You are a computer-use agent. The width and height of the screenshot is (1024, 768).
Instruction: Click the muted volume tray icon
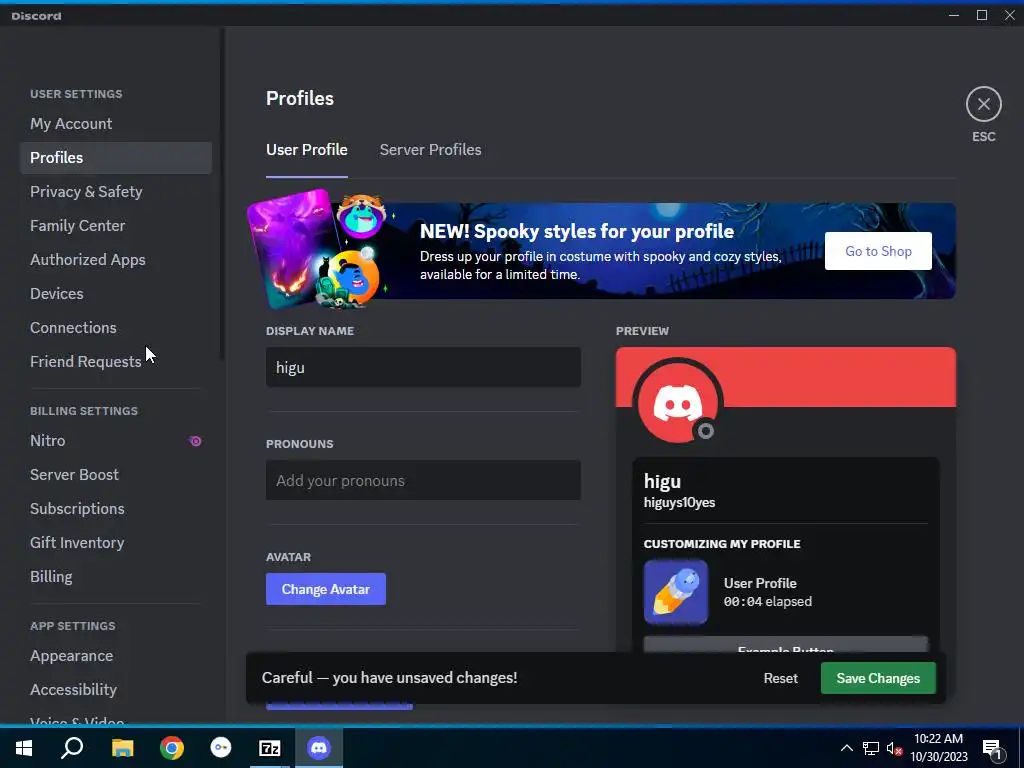pos(894,748)
